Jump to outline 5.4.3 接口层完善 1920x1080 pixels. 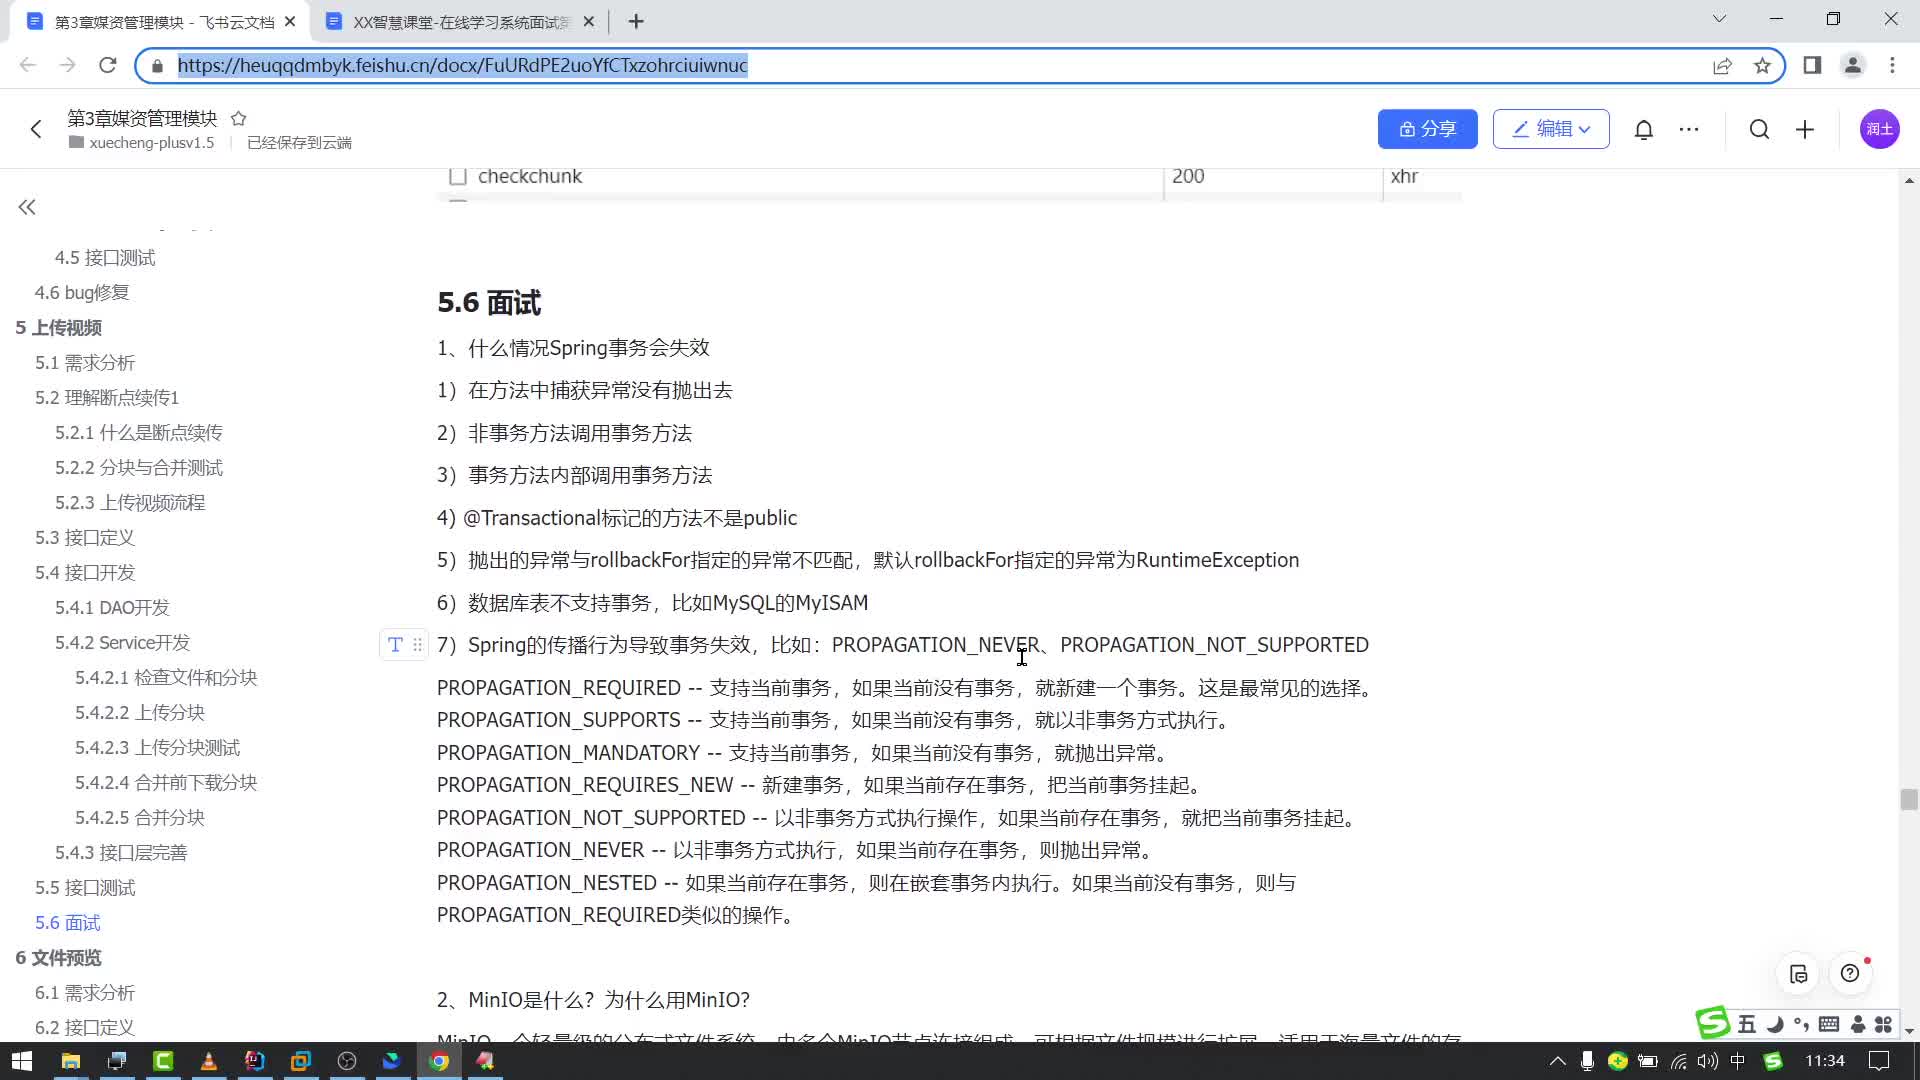[121, 853]
